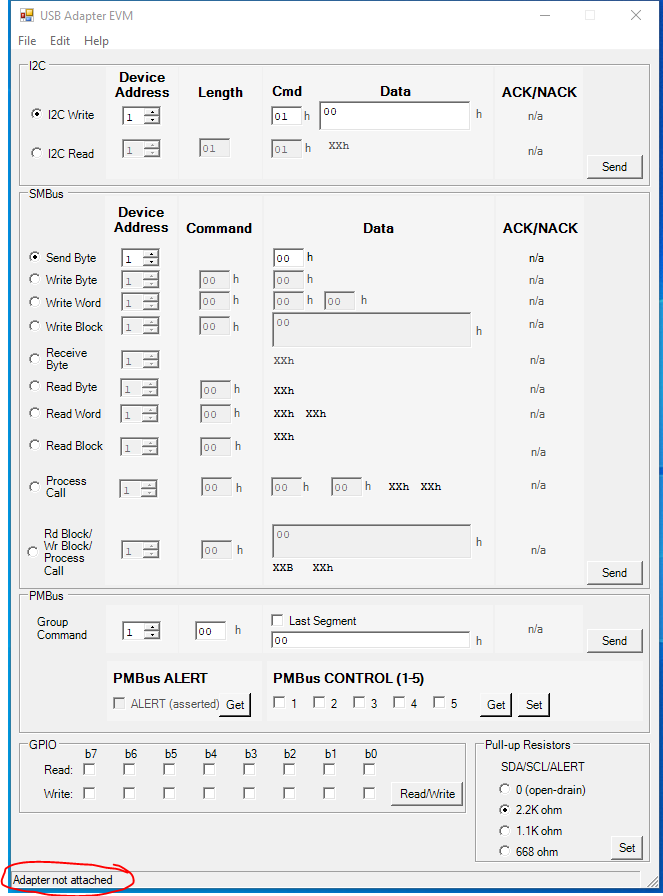The height and width of the screenshot is (896, 663).
Task: Click Send in the I2C section
Action: [614, 166]
